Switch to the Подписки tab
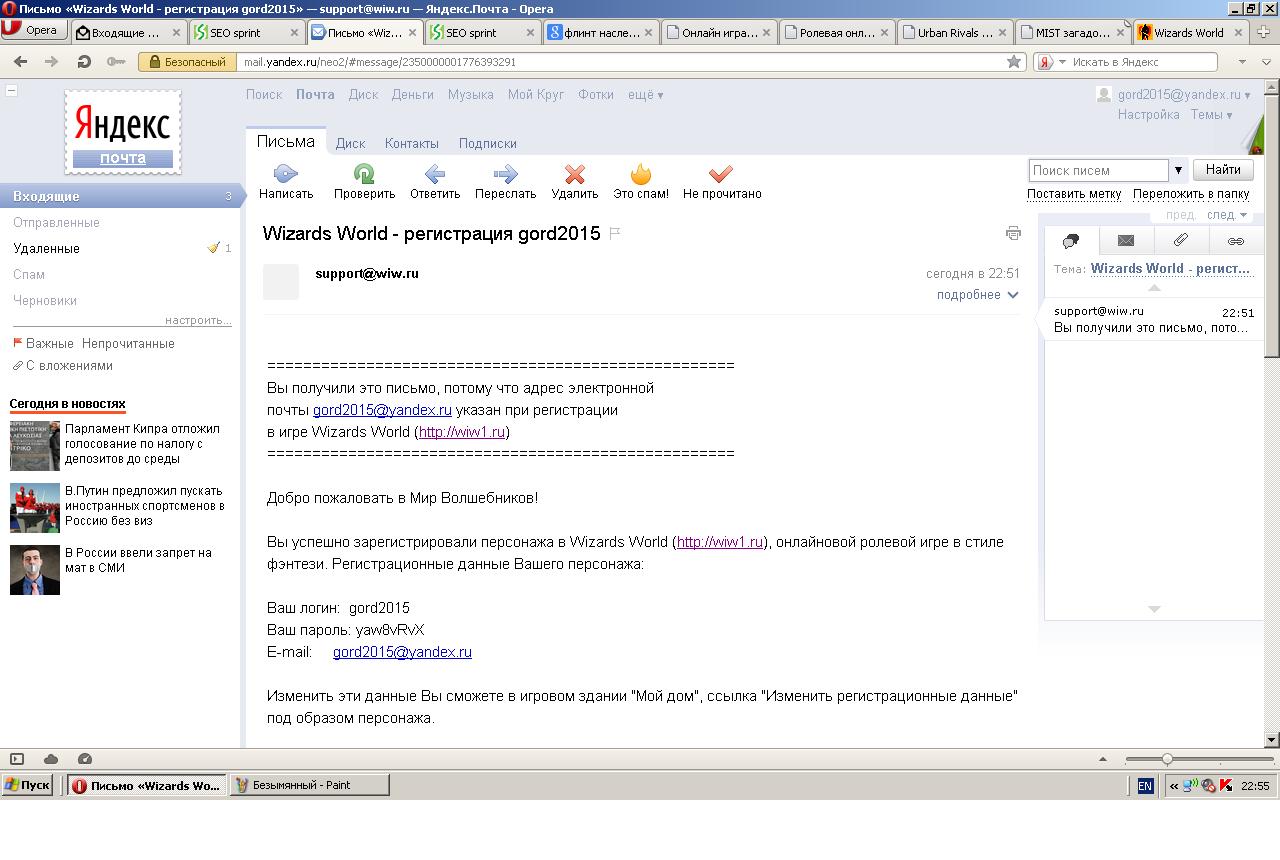This screenshot has width=1280, height=860. pos(488,143)
